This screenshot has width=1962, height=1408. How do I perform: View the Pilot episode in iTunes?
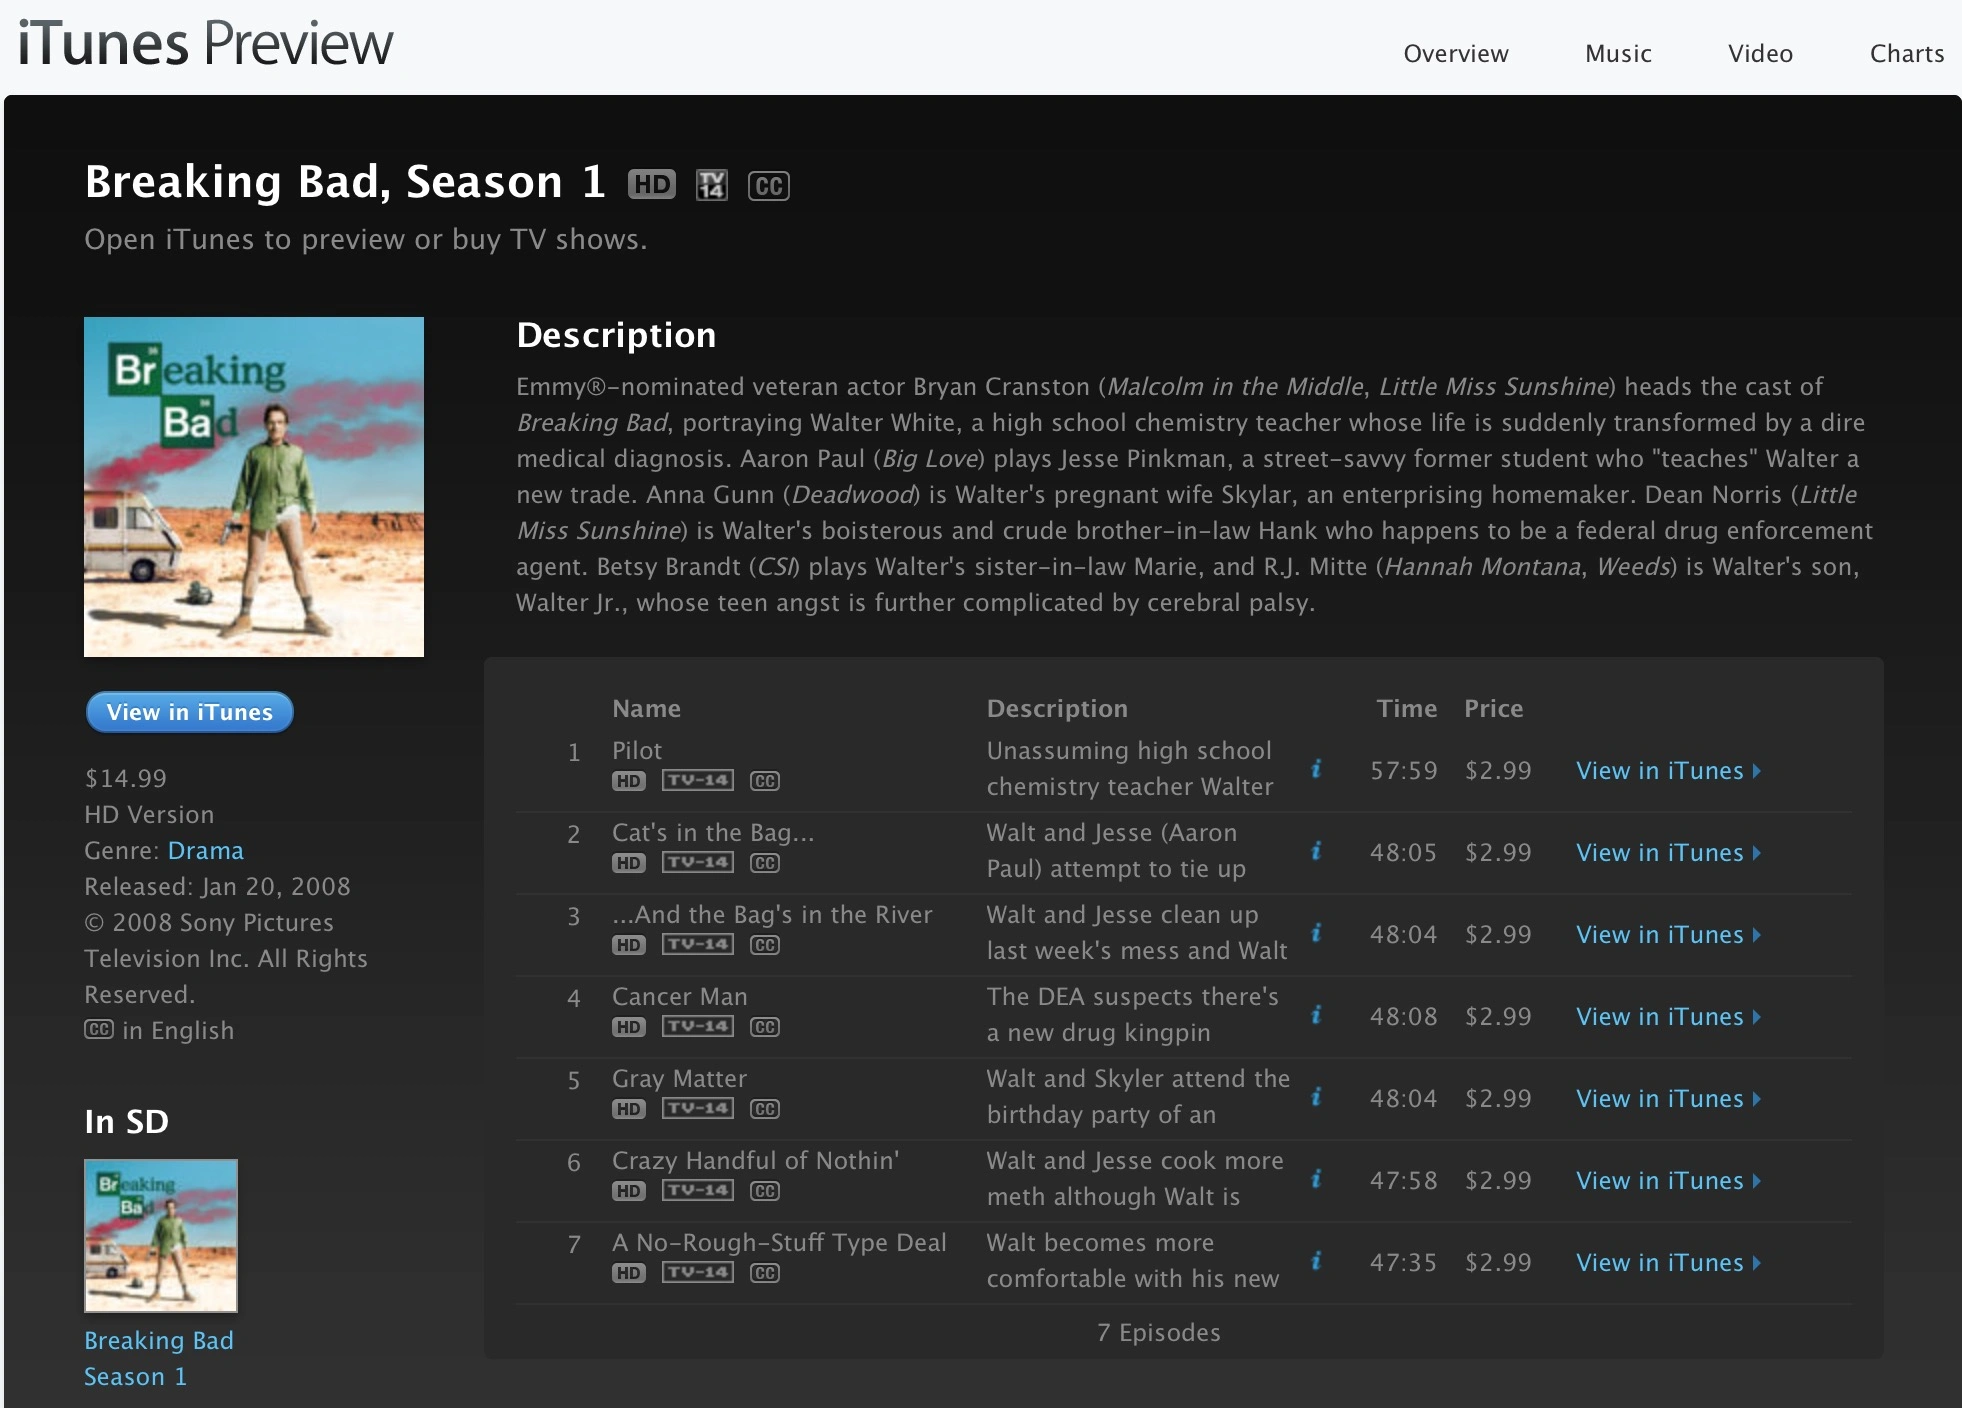click(x=1668, y=771)
